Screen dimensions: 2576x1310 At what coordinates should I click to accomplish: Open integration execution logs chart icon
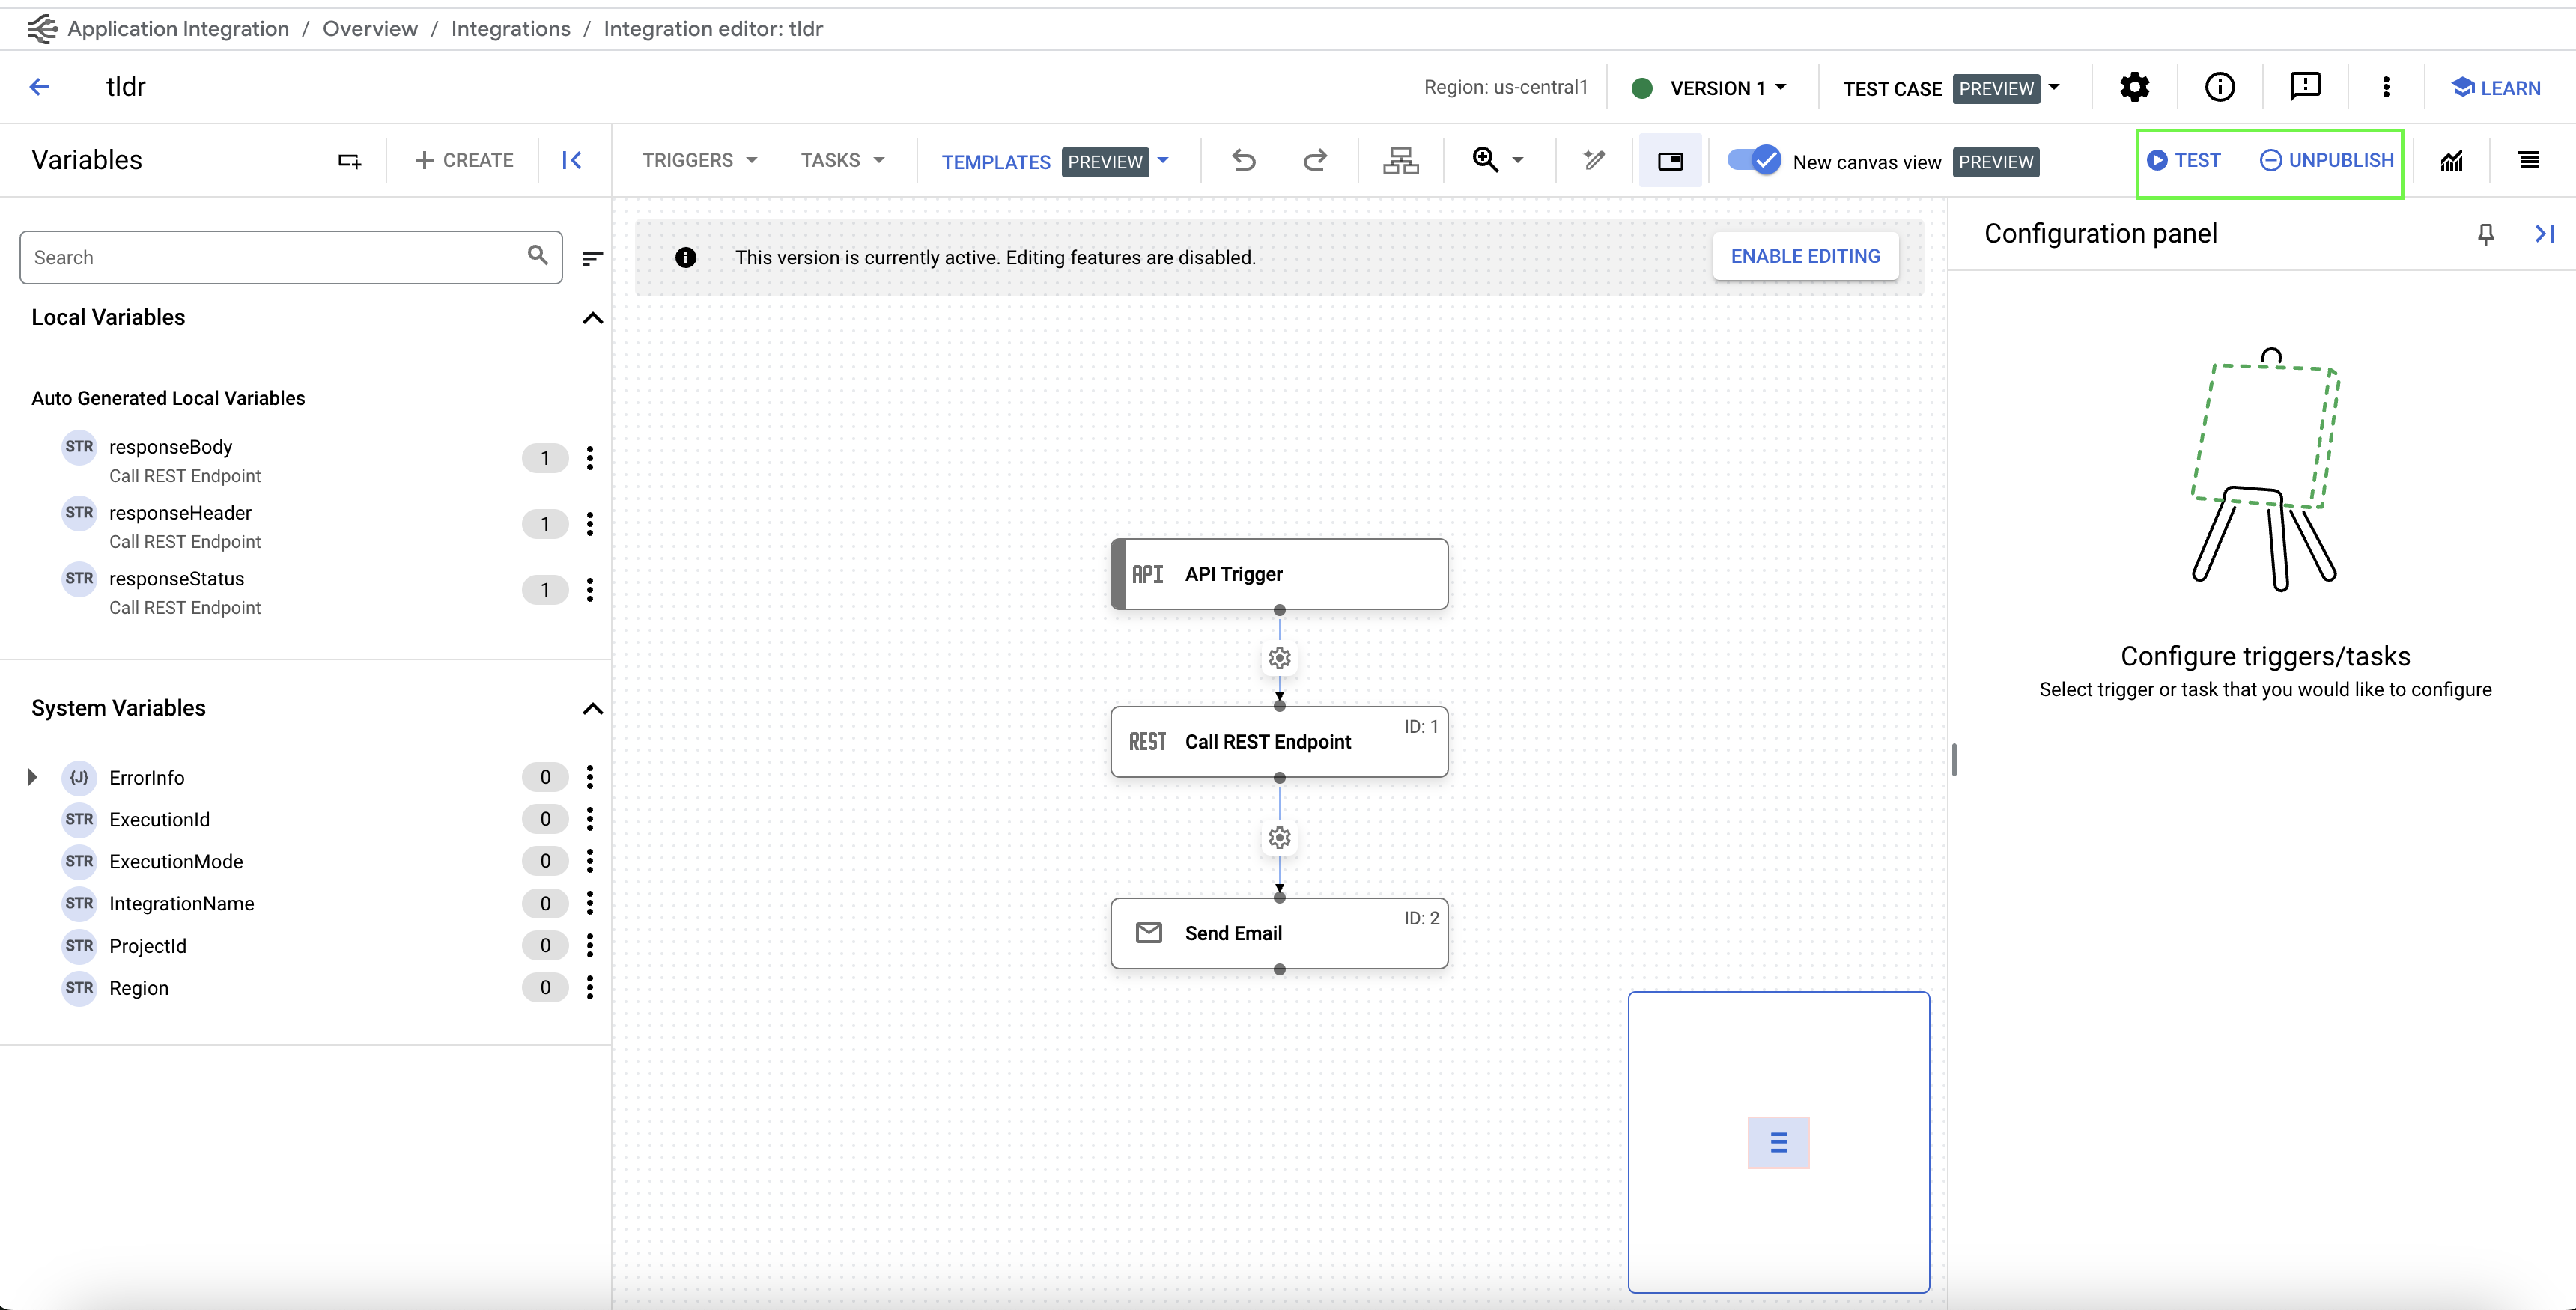tap(2452, 160)
